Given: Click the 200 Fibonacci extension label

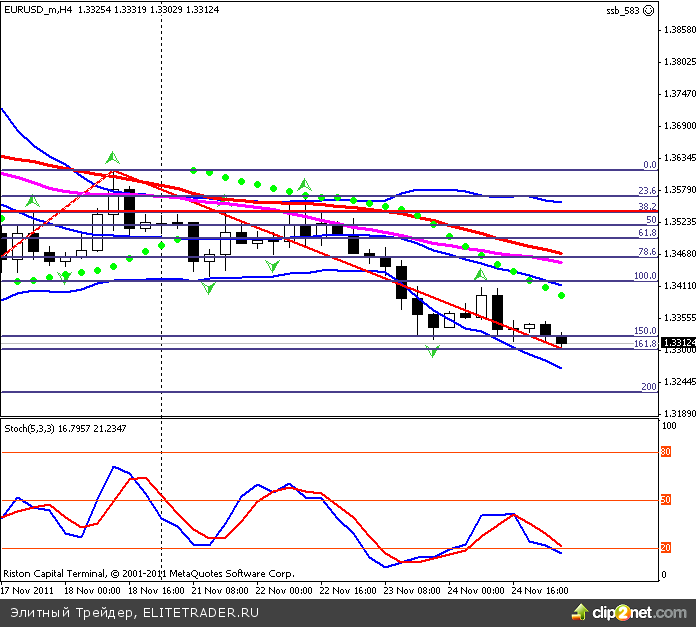Looking at the screenshot, I should click(x=648, y=387).
